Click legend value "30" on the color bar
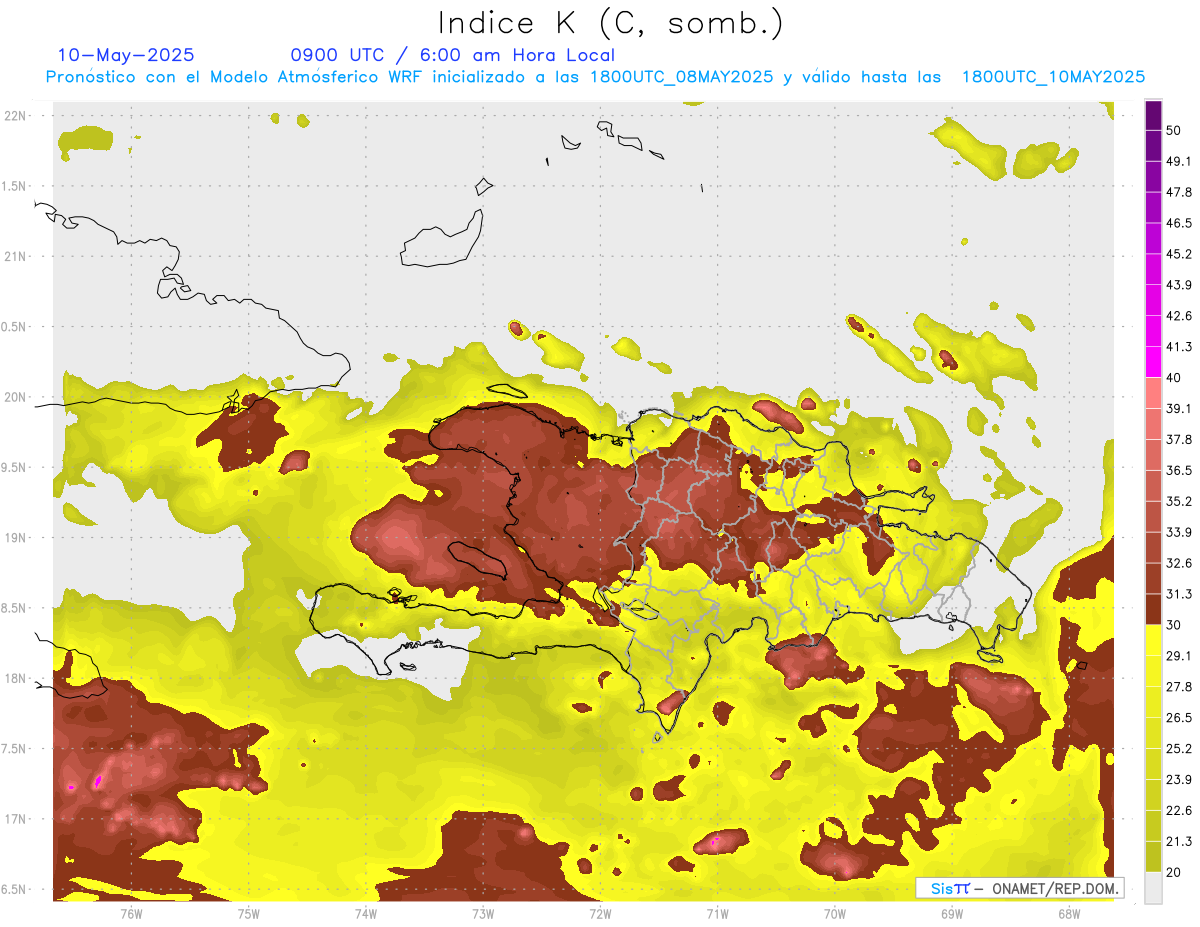 (1174, 625)
